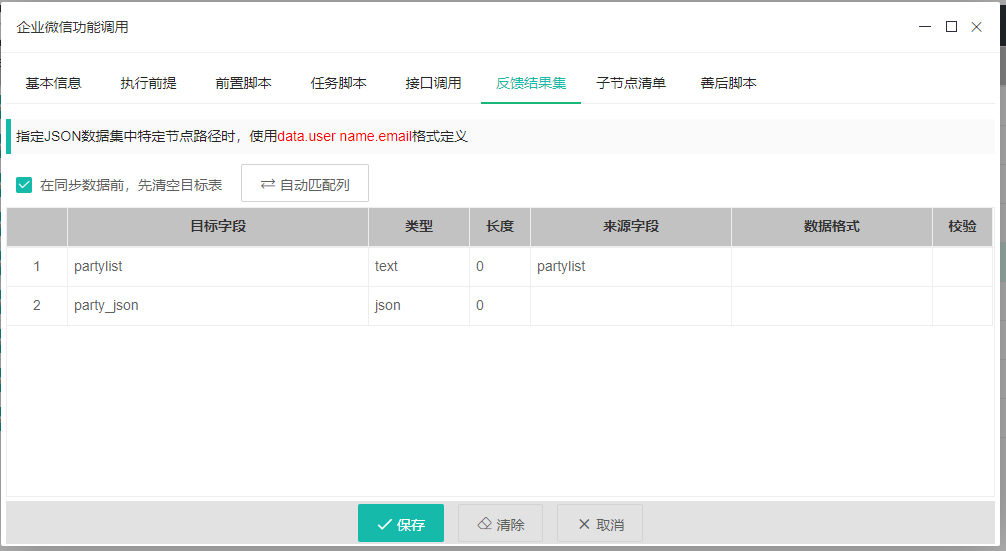
Task: Click the 类型 column header
Action: (x=419, y=226)
